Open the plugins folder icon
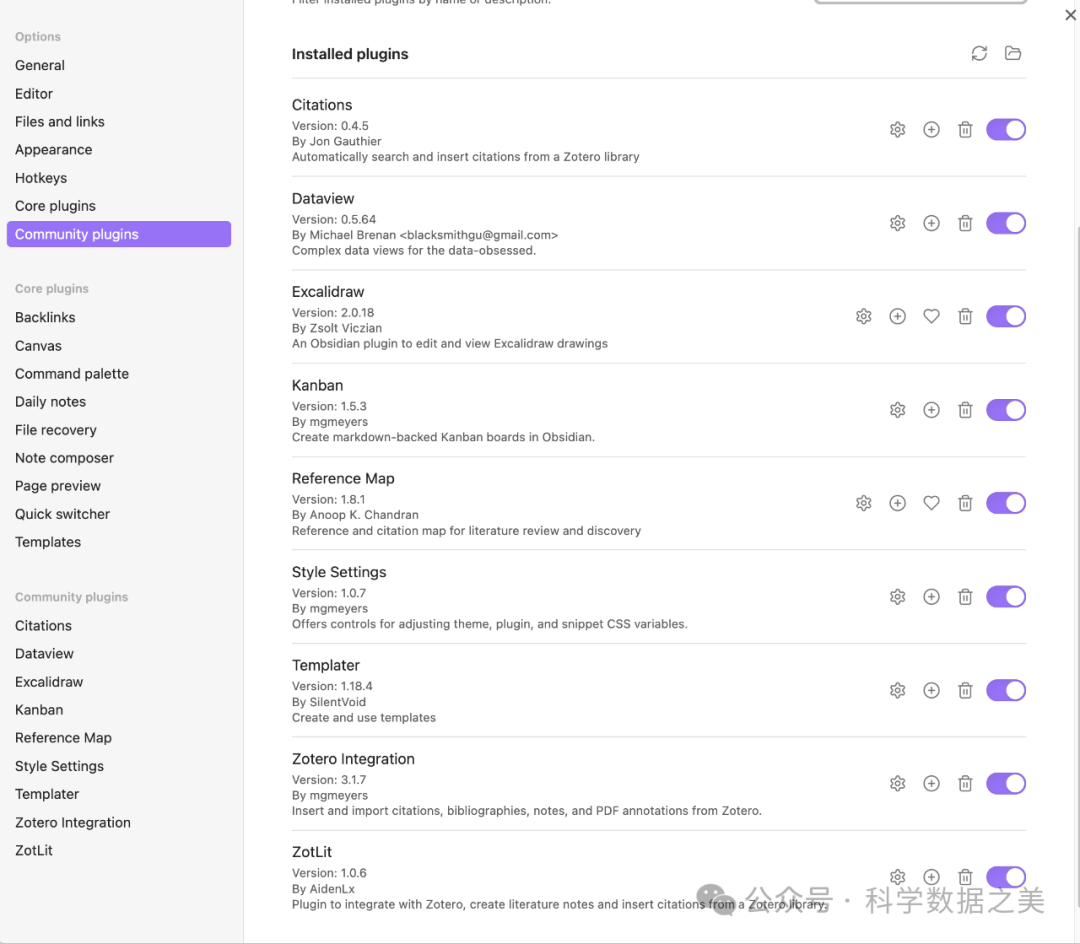The width and height of the screenshot is (1080, 944). [x=1013, y=54]
